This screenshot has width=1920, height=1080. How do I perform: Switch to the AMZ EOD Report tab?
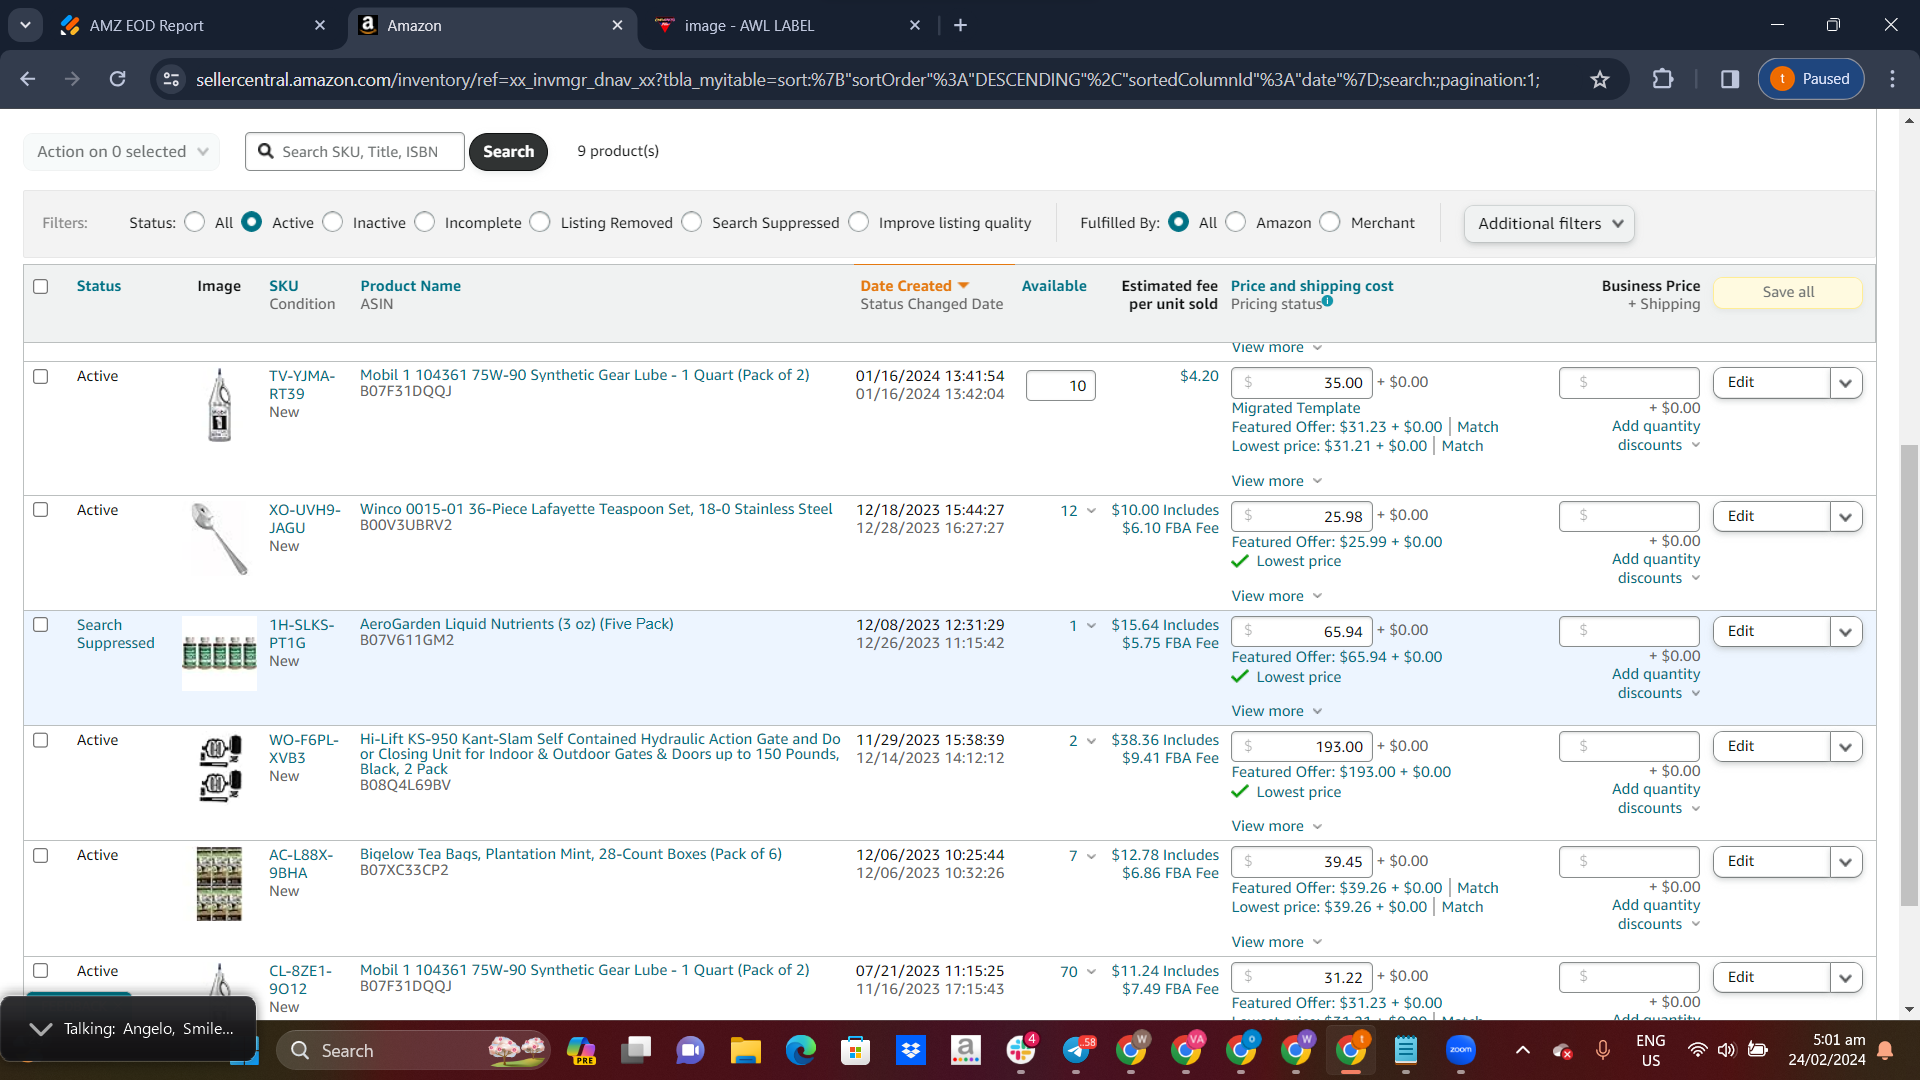(x=190, y=25)
